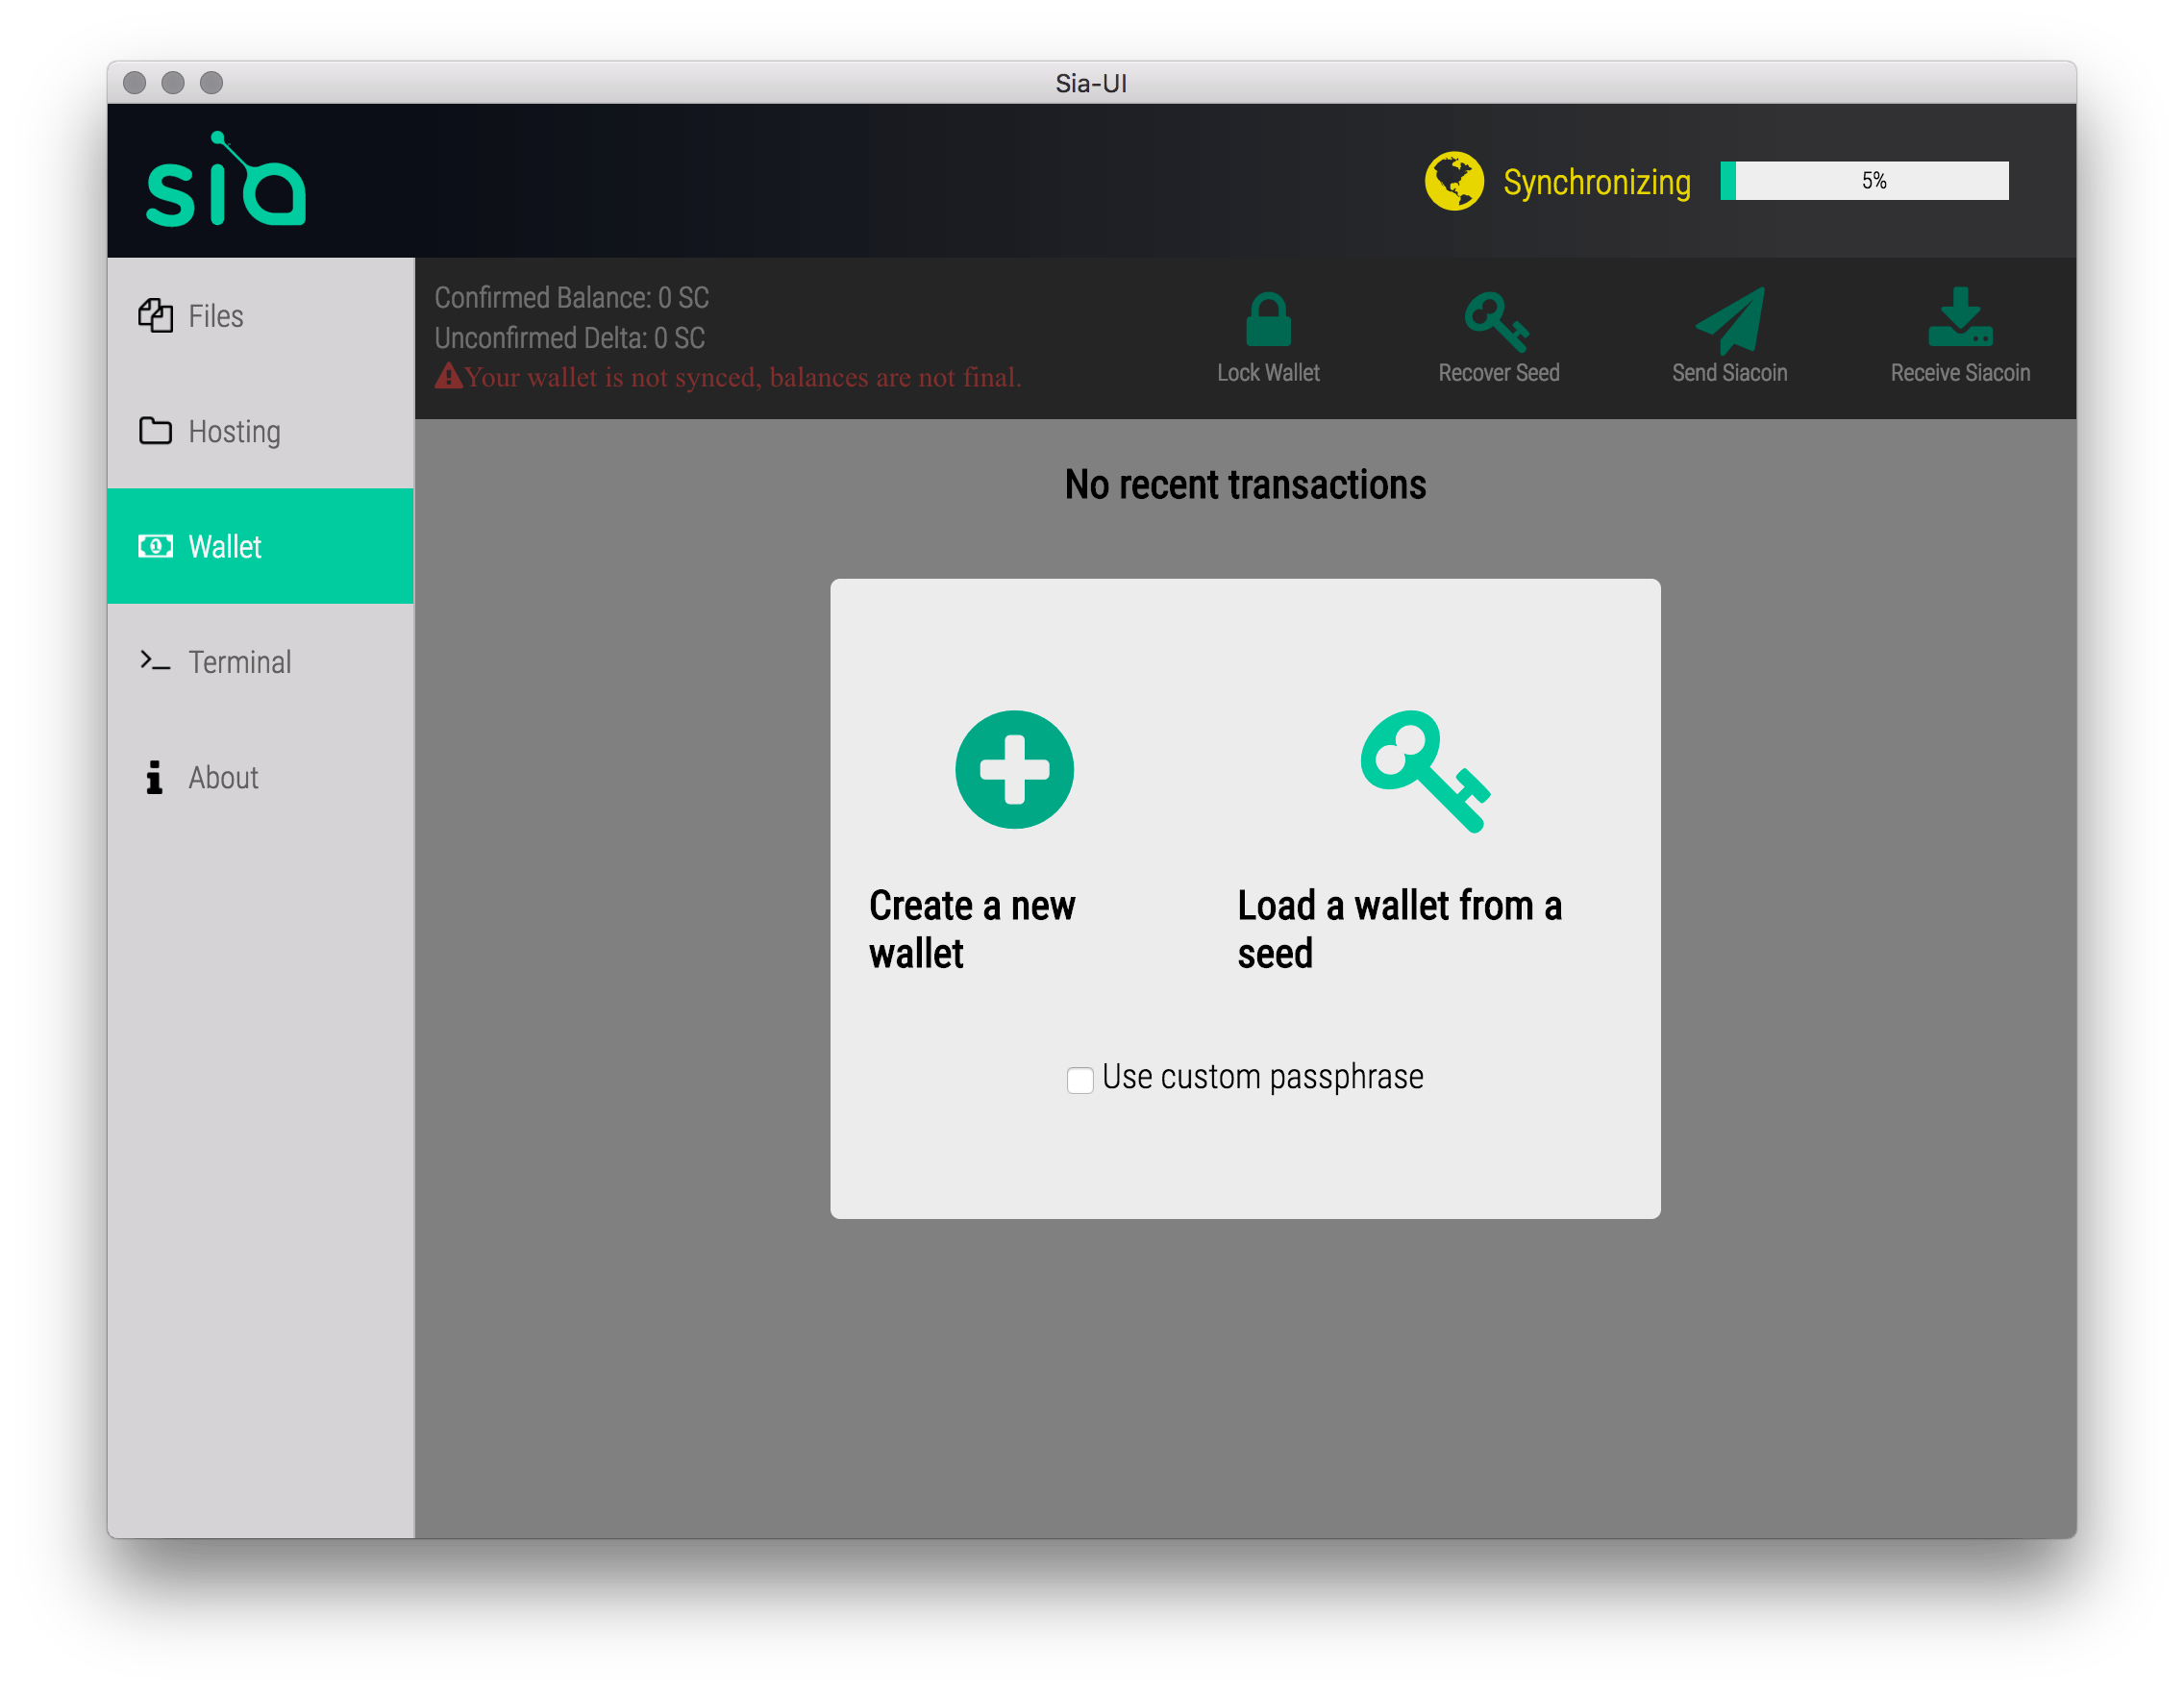Image resolution: width=2184 pixels, height=1692 pixels.
Task: Maximize the Sia-UI window
Action: click(211, 82)
